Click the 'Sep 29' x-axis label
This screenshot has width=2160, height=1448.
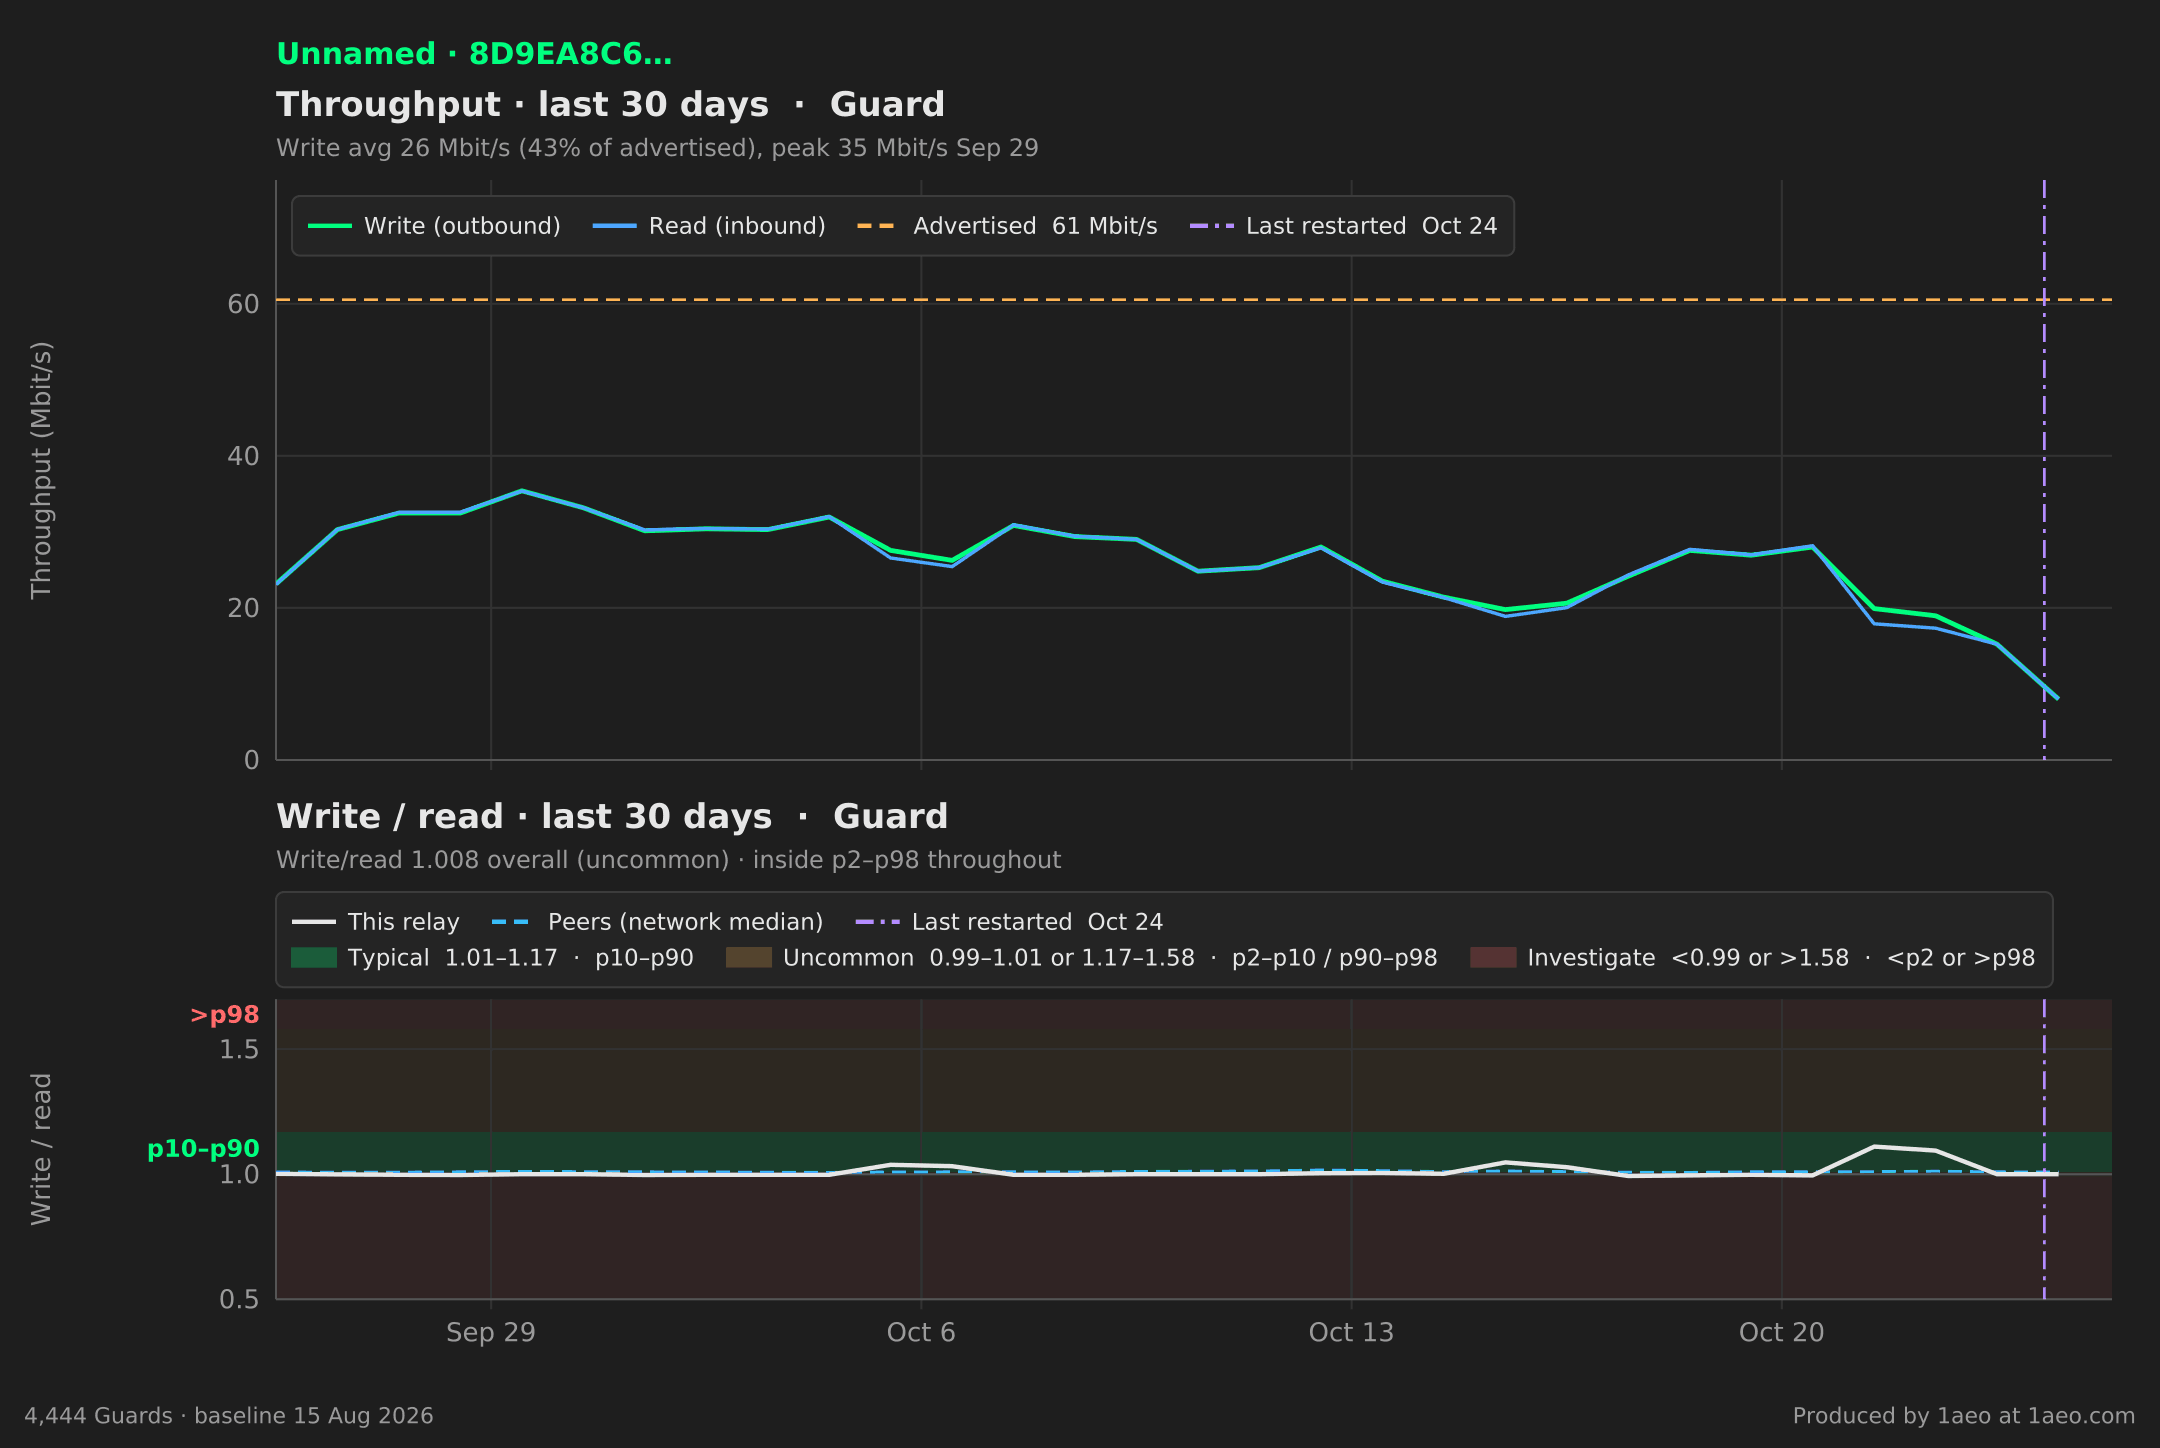[x=491, y=1333]
